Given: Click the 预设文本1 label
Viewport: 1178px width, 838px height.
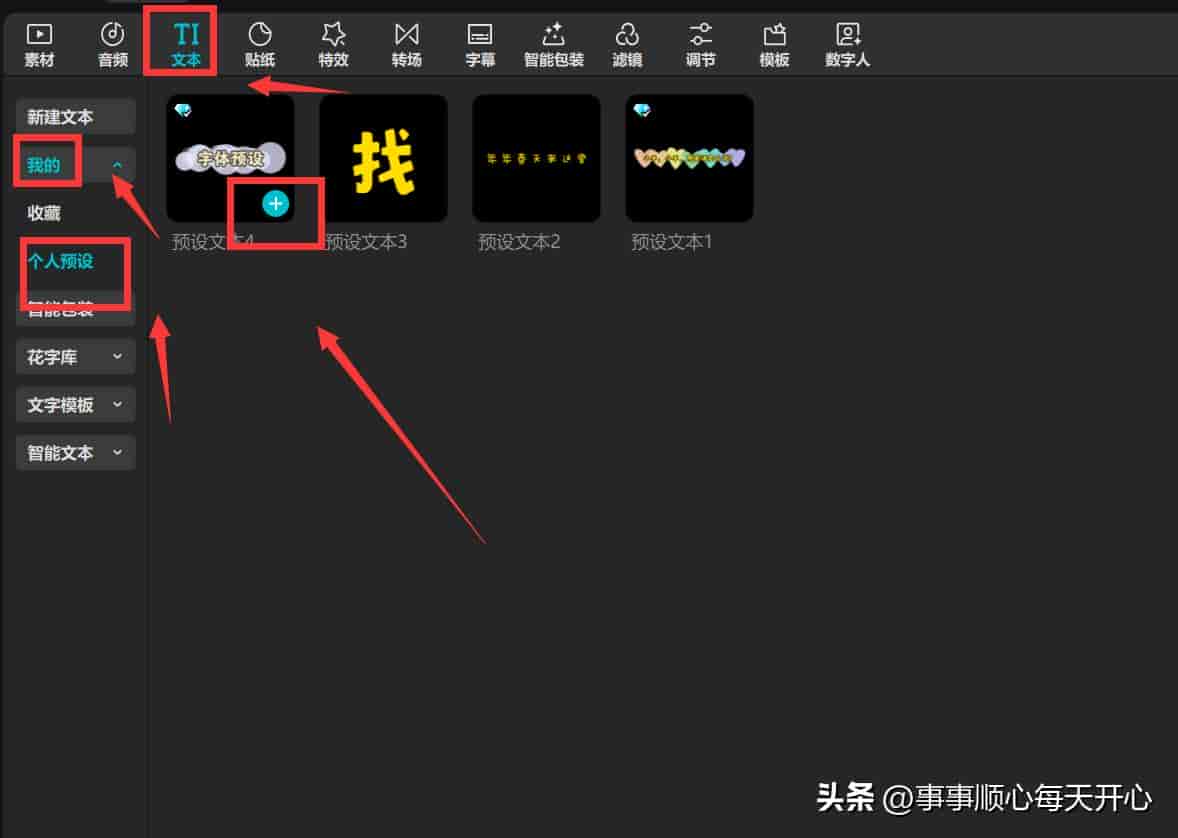Looking at the screenshot, I should point(672,242).
